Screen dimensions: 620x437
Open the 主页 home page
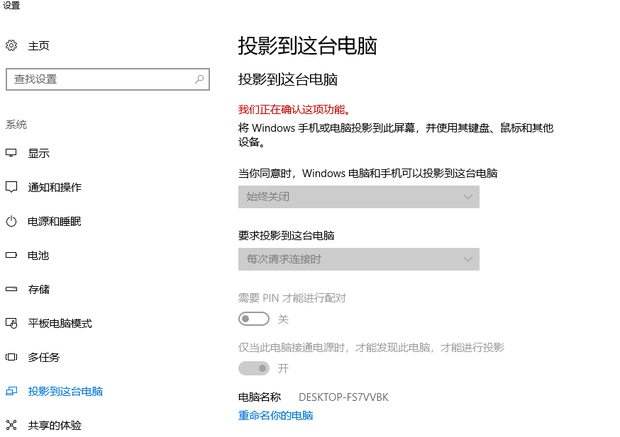[x=38, y=46]
